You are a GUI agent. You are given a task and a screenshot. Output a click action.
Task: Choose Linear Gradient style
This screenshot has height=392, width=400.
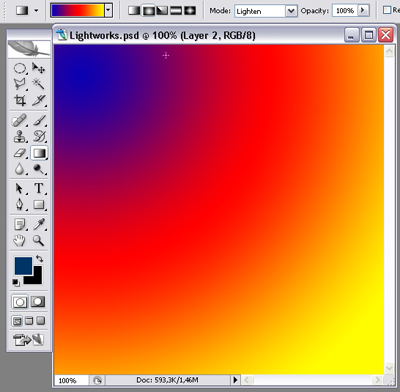(134, 11)
